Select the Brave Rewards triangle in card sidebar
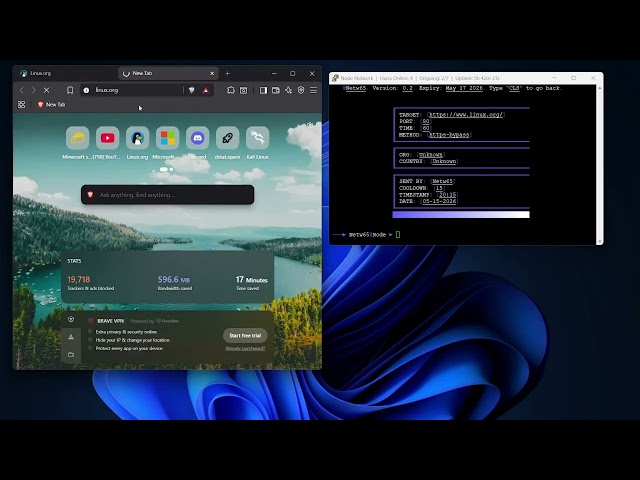The height and width of the screenshot is (480, 640). click(71, 337)
